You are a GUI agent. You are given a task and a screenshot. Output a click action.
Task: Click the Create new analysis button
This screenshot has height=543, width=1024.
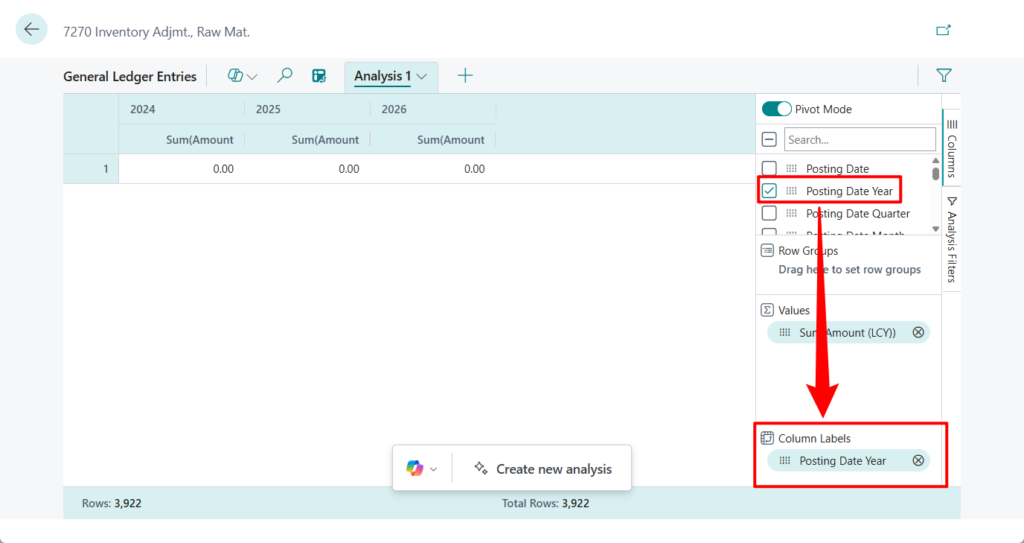point(542,468)
